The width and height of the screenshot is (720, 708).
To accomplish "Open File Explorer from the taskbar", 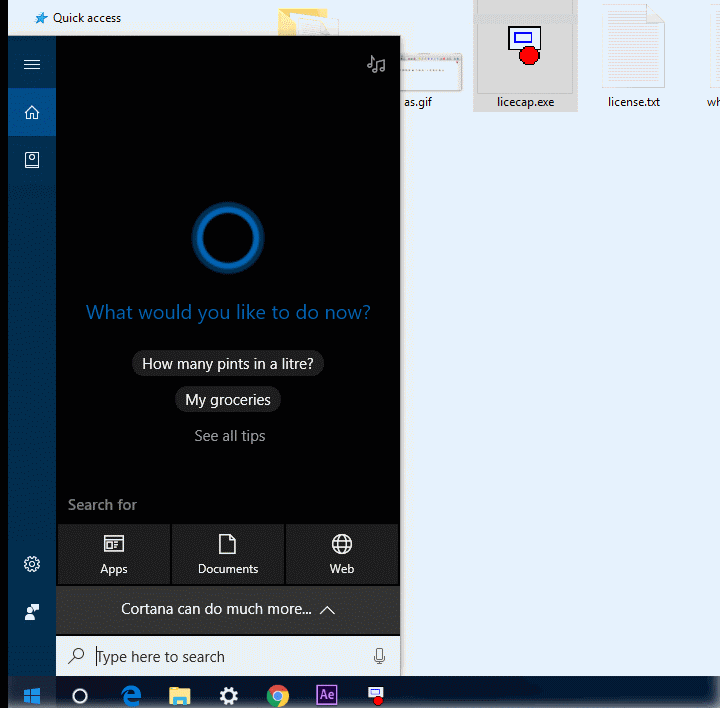I will [x=180, y=696].
